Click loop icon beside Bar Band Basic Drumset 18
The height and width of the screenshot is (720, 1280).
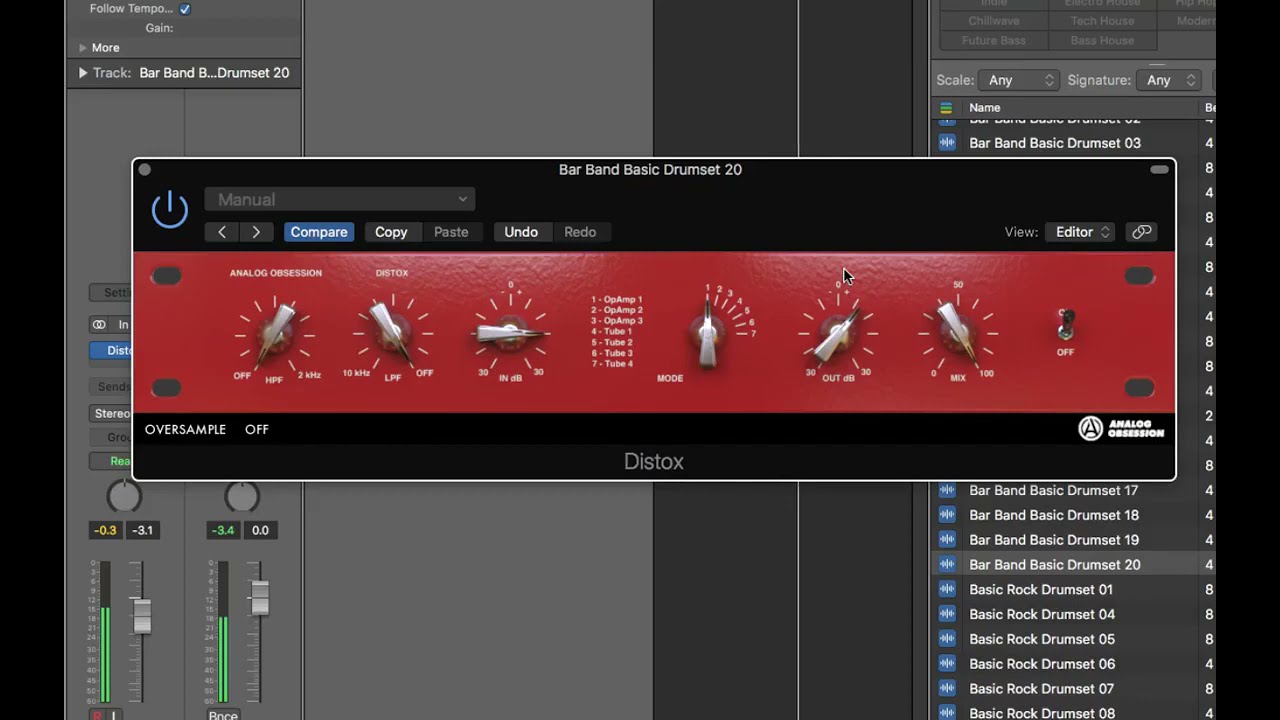coord(946,515)
